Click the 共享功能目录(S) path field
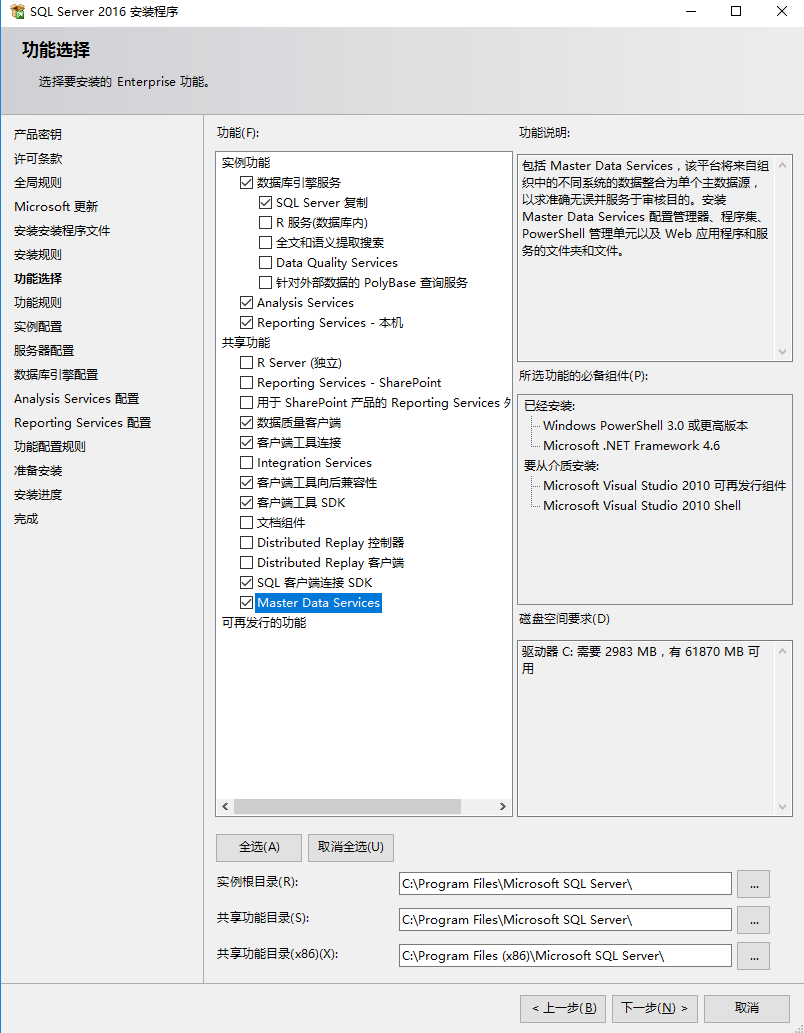 tap(565, 920)
